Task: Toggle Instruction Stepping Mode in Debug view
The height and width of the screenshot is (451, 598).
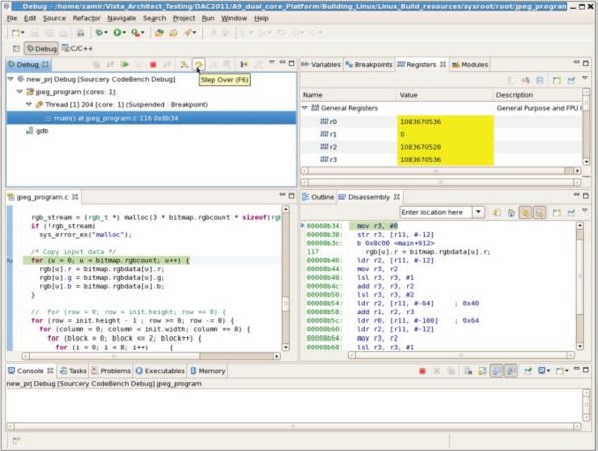Action: pos(244,64)
